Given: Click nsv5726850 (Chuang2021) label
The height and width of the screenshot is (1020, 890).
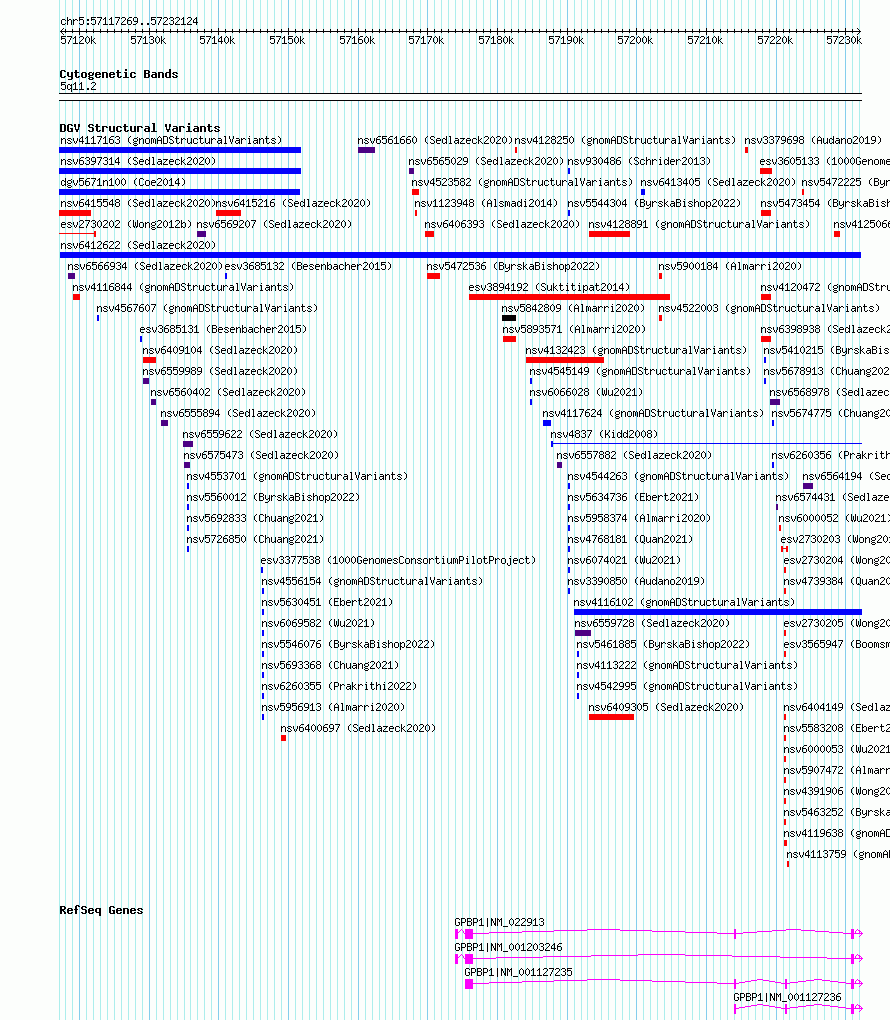Looking at the screenshot, I should coord(255,539).
